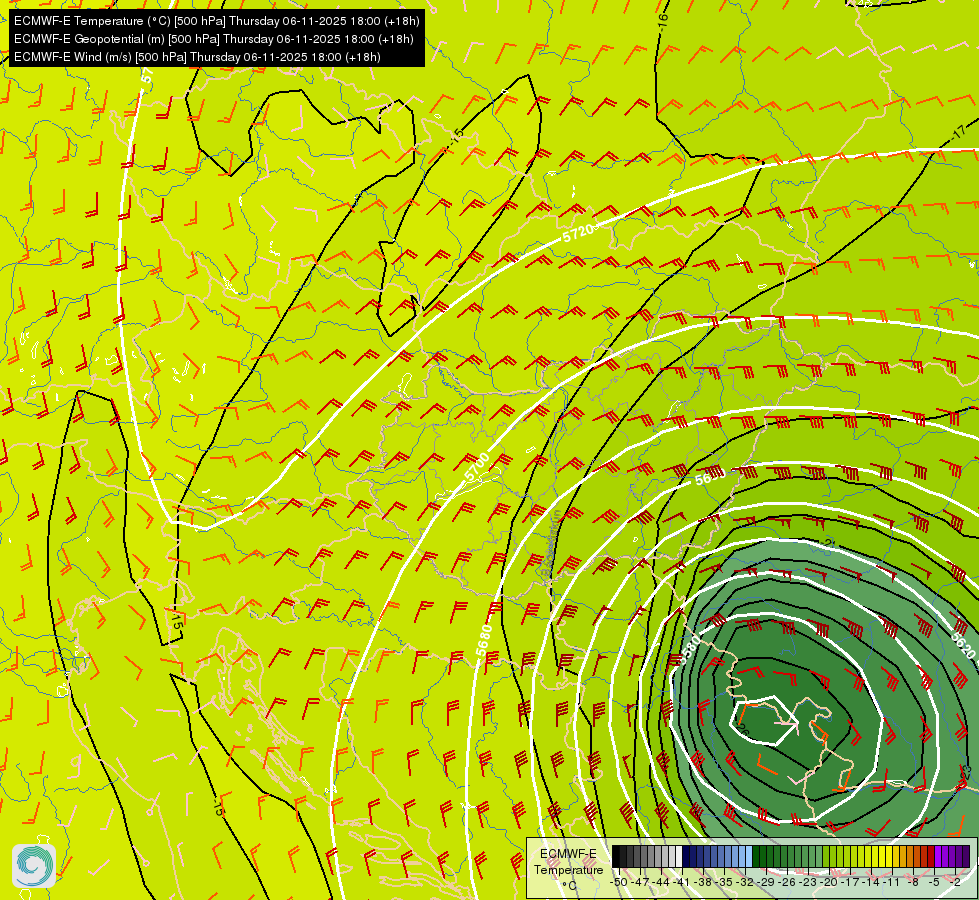The image size is (979, 900).
Task: Click the -47 value on the color scale
Action: click(x=640, y=882)
